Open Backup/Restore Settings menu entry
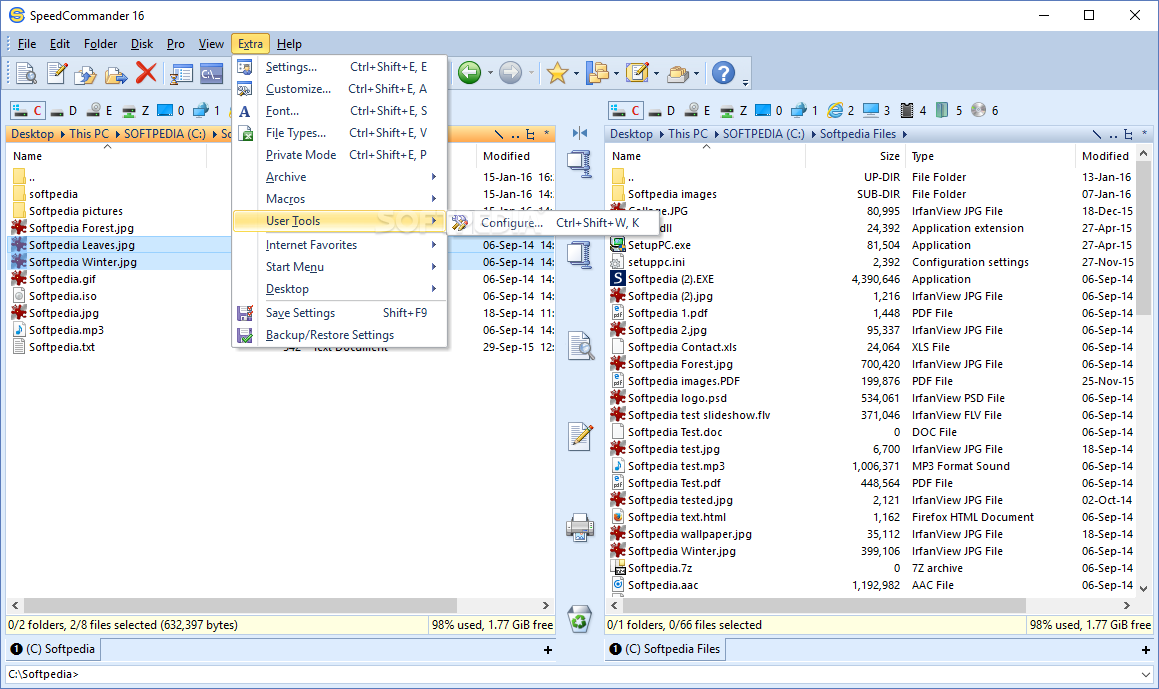 340,335
